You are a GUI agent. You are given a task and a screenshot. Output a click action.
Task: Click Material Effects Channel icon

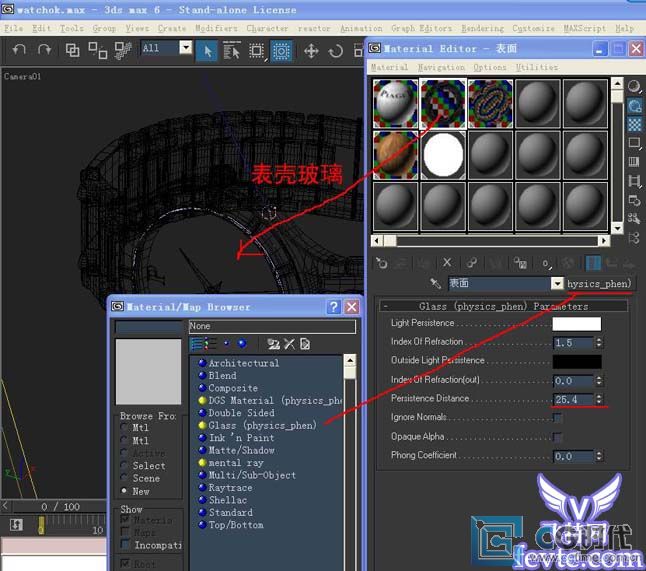point(546,263)
